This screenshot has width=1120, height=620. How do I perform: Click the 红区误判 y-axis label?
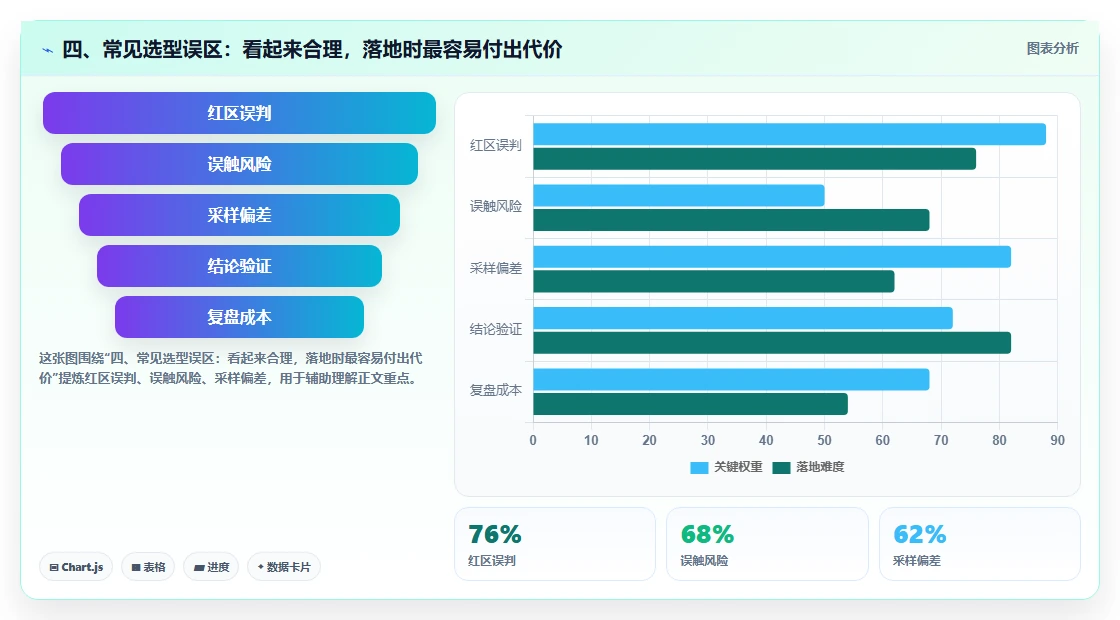click(496, 146)
